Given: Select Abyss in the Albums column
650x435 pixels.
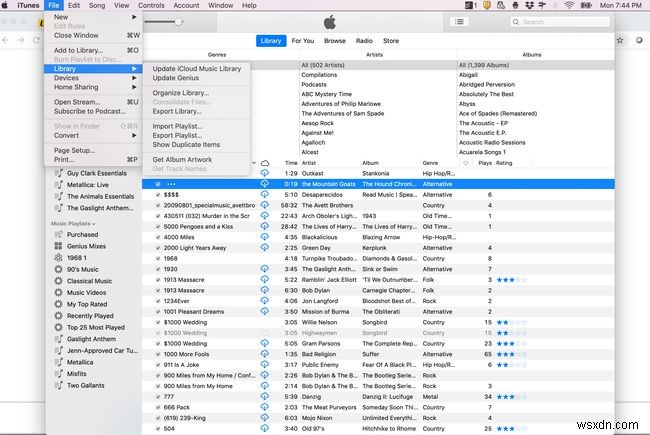Looking at the screenshot, I should [467, 104].
